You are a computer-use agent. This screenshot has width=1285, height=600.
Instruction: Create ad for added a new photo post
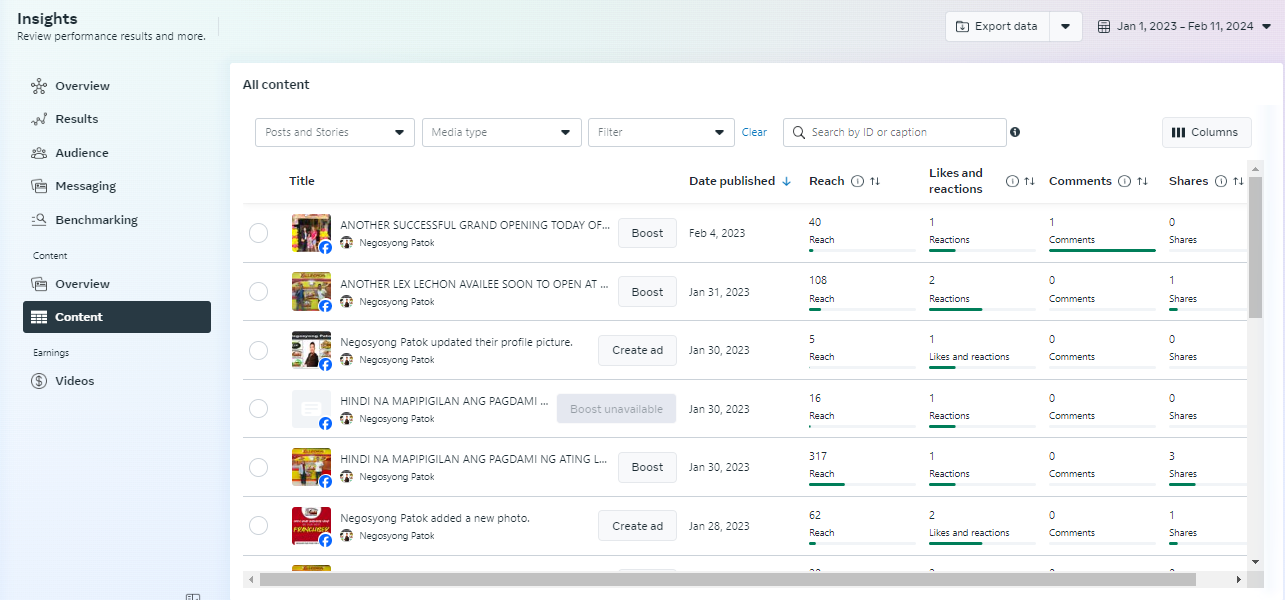pyautogui.click(x=637, y=526)
